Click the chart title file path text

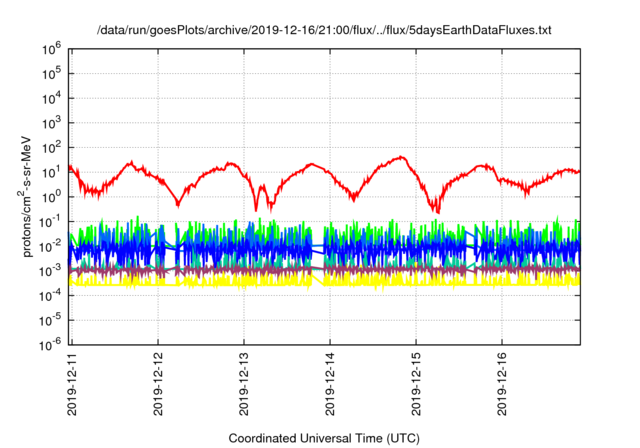tap(324, 30)
